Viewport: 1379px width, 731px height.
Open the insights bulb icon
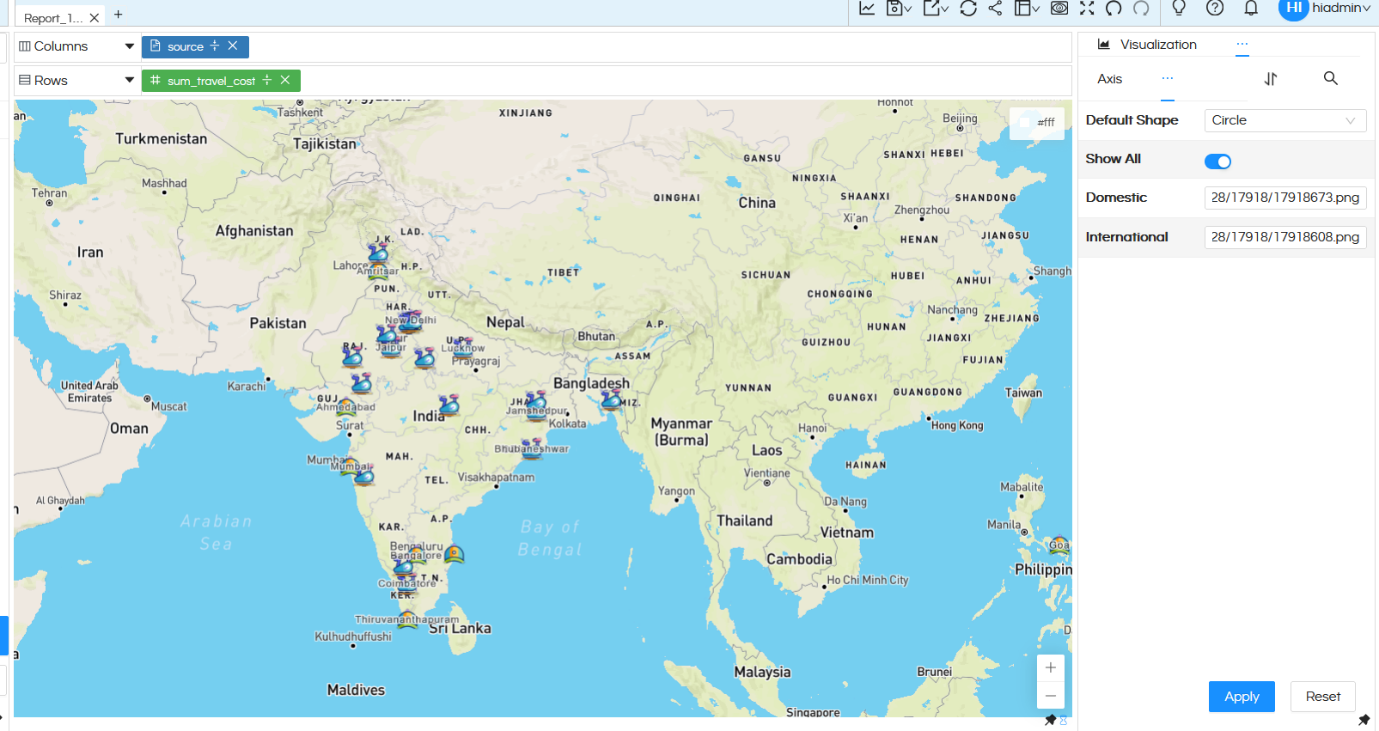[1179, 8]
